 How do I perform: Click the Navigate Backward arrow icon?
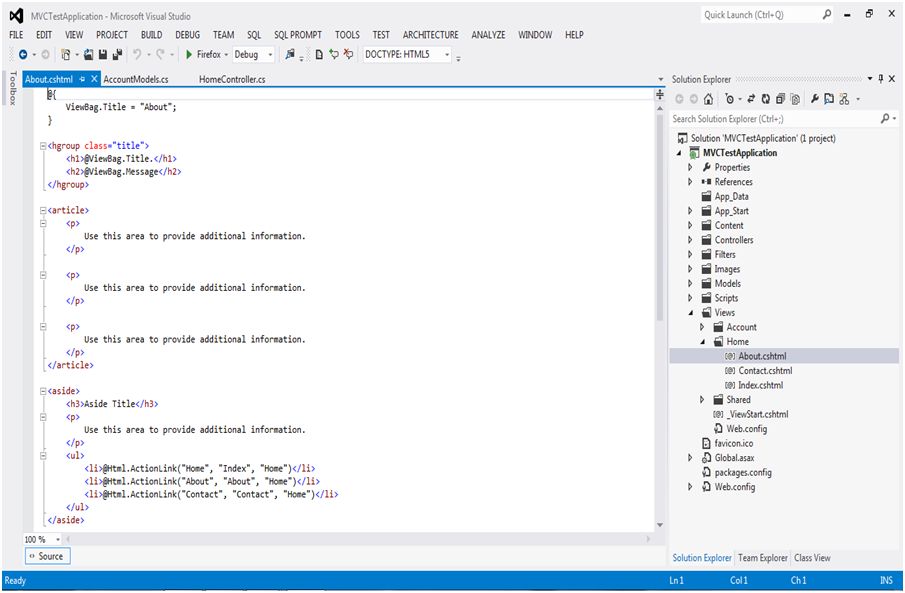22,55
